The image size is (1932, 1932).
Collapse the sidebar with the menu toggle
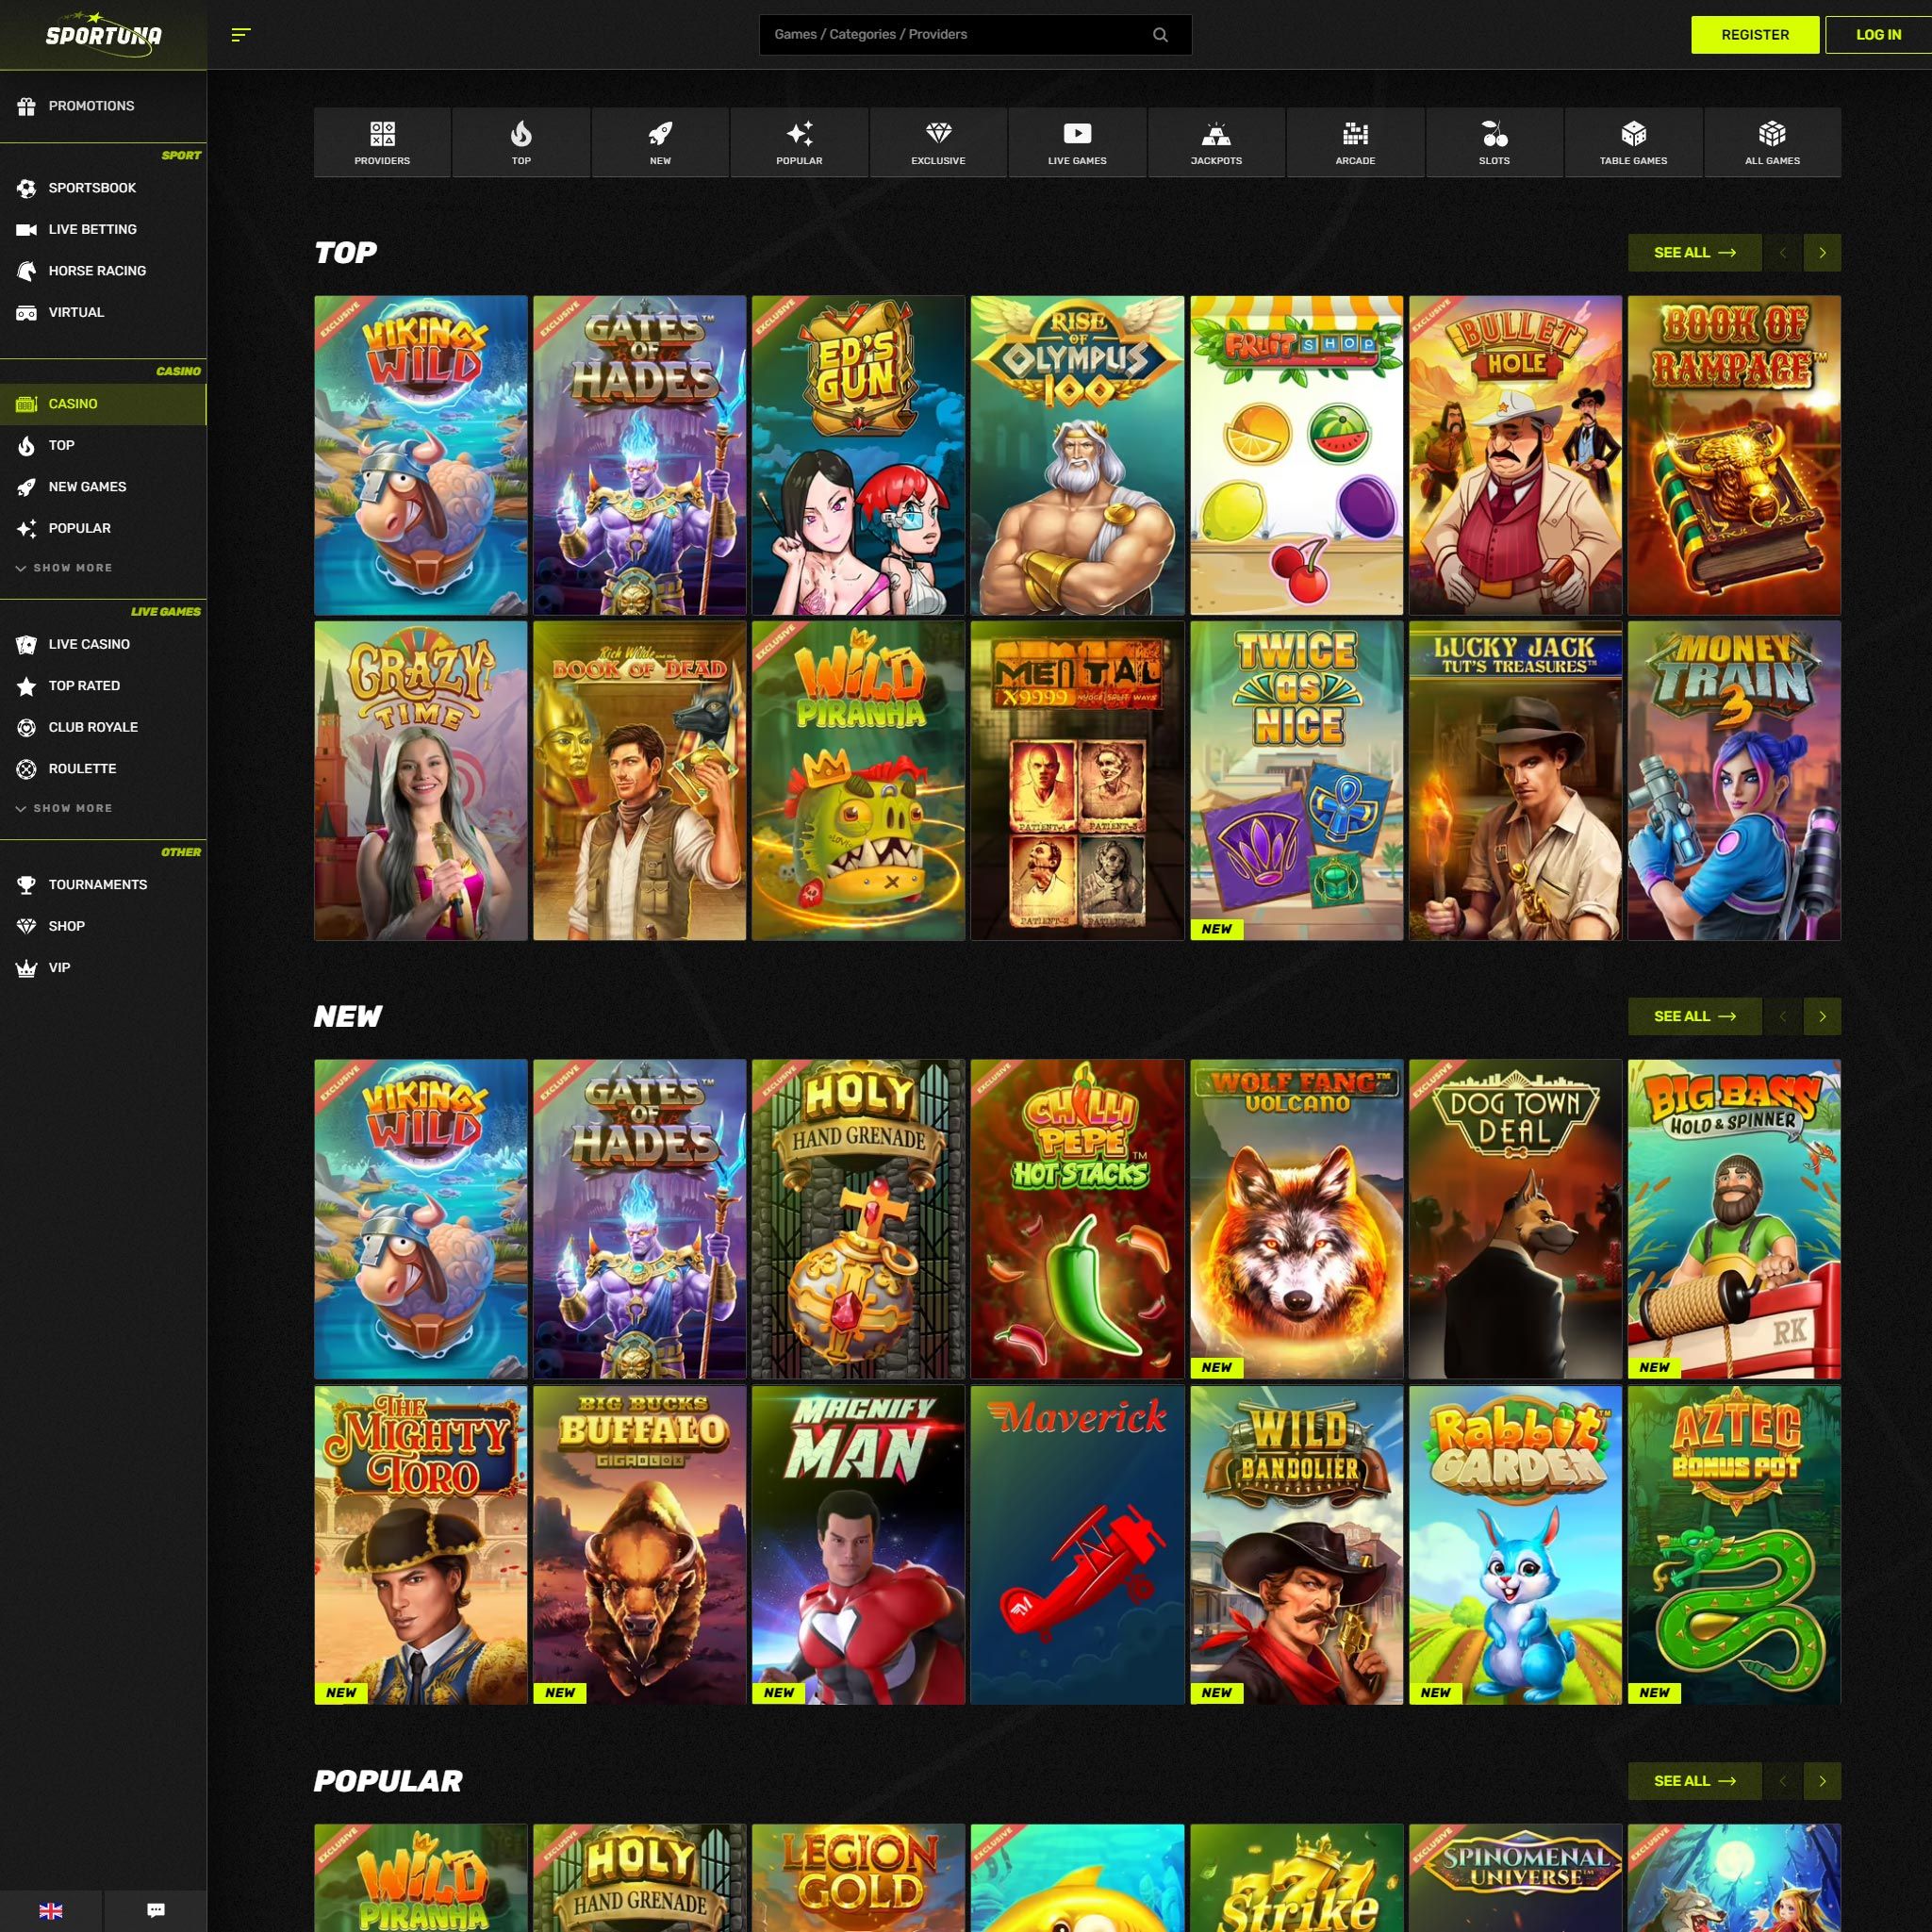click(x=240, y=35)
